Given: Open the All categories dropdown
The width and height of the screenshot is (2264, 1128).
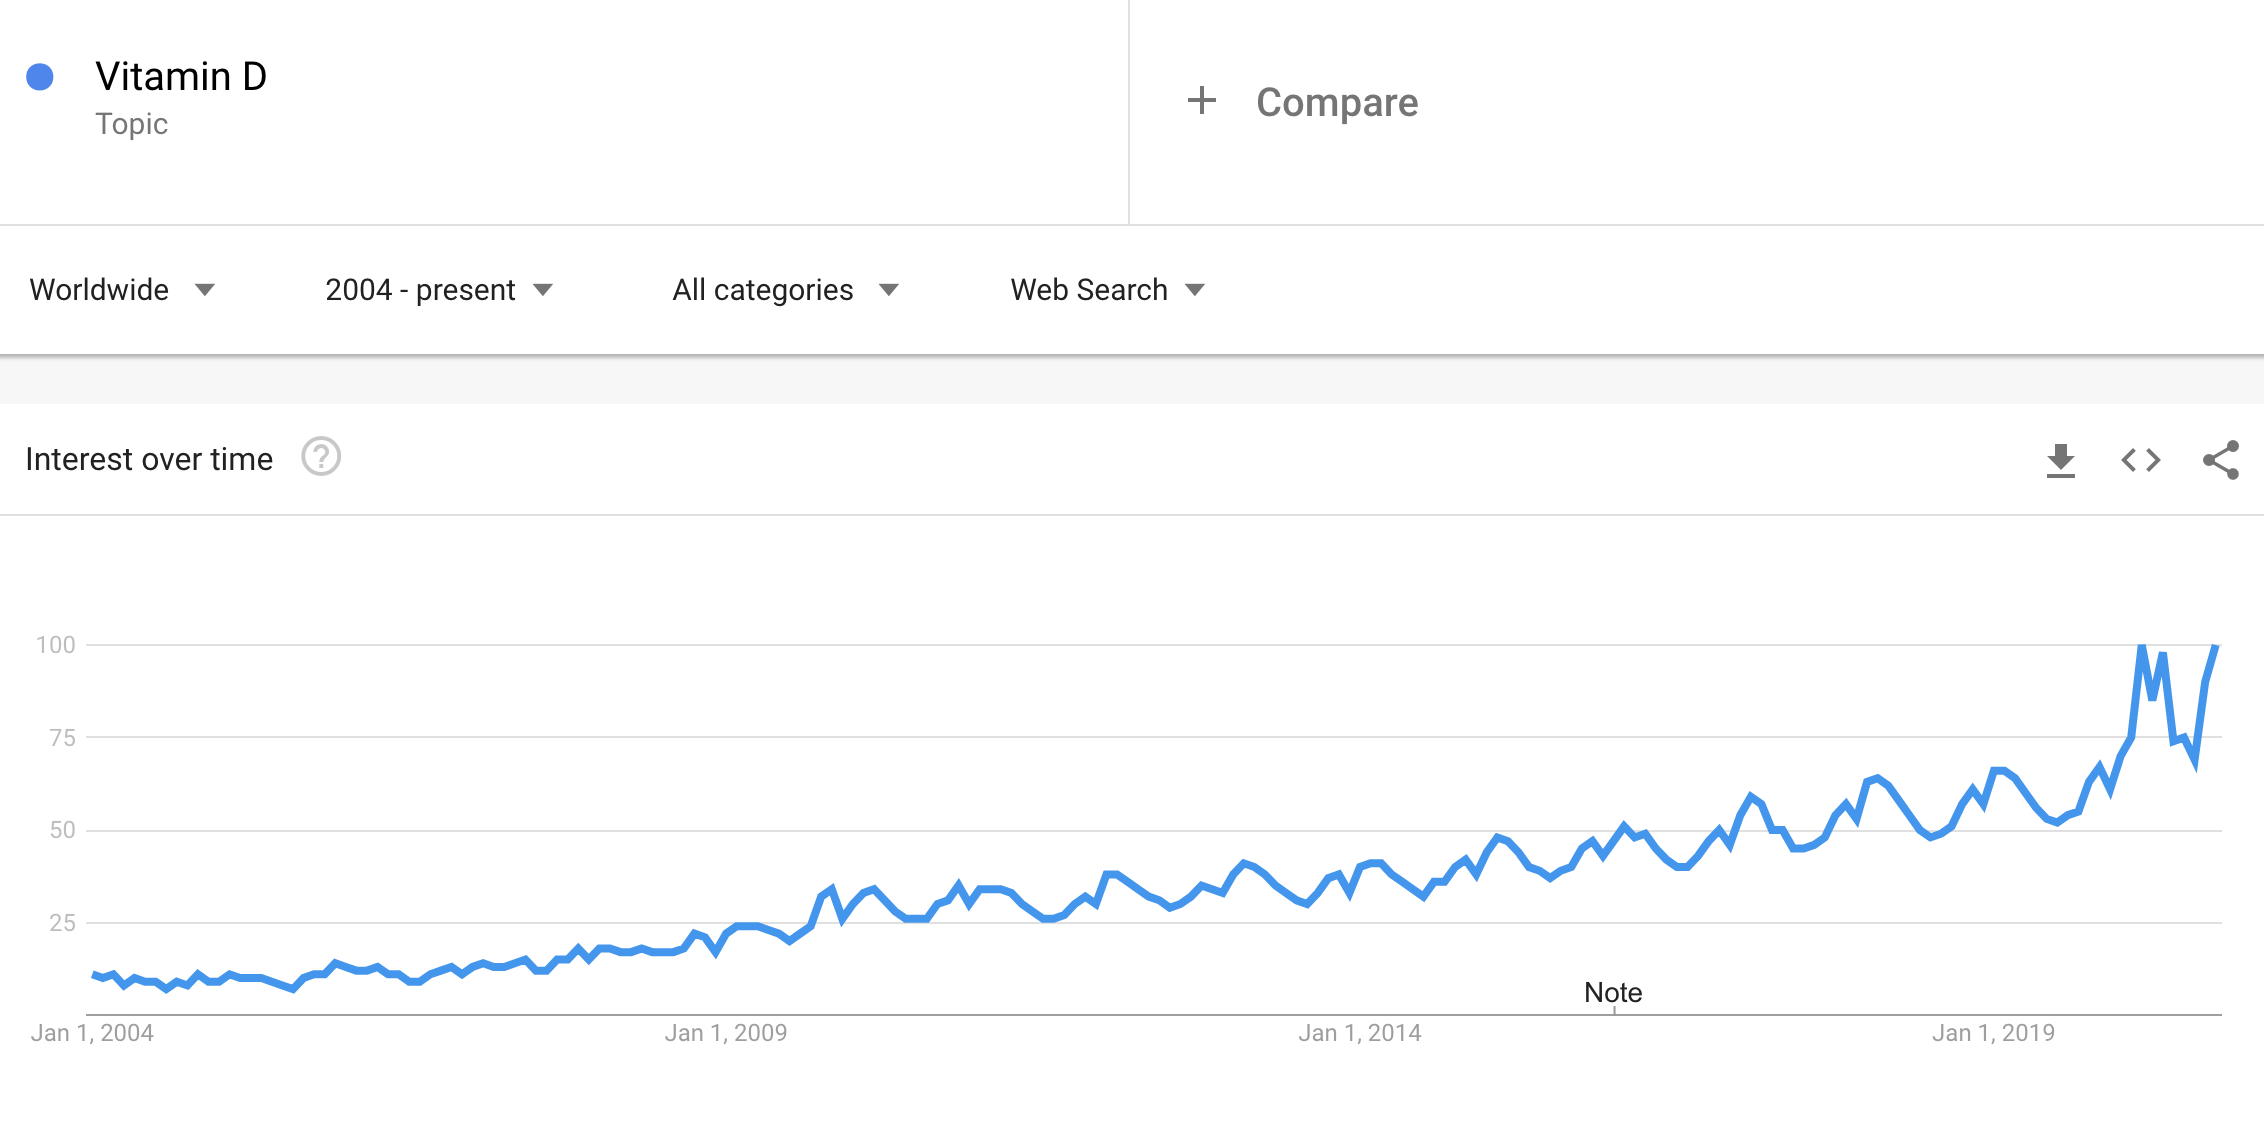Looking at the screenshot, I should (x=785, y=290).
